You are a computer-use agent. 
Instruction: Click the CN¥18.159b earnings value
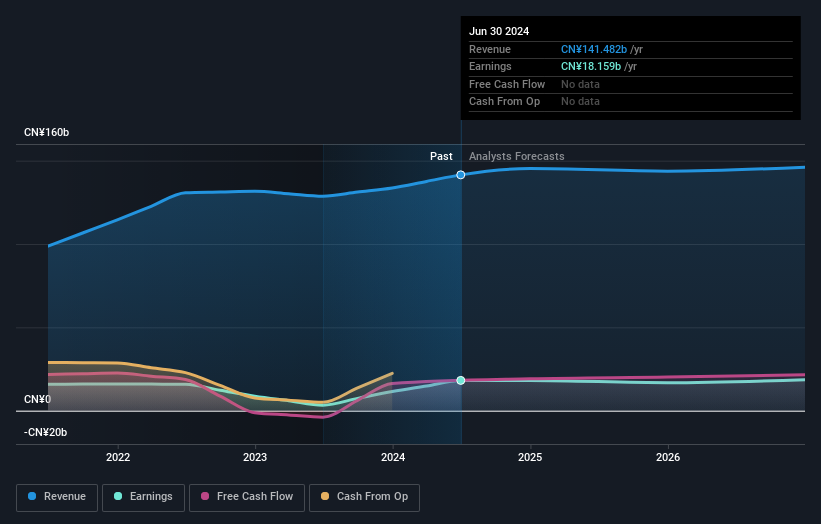click(591, 66)
